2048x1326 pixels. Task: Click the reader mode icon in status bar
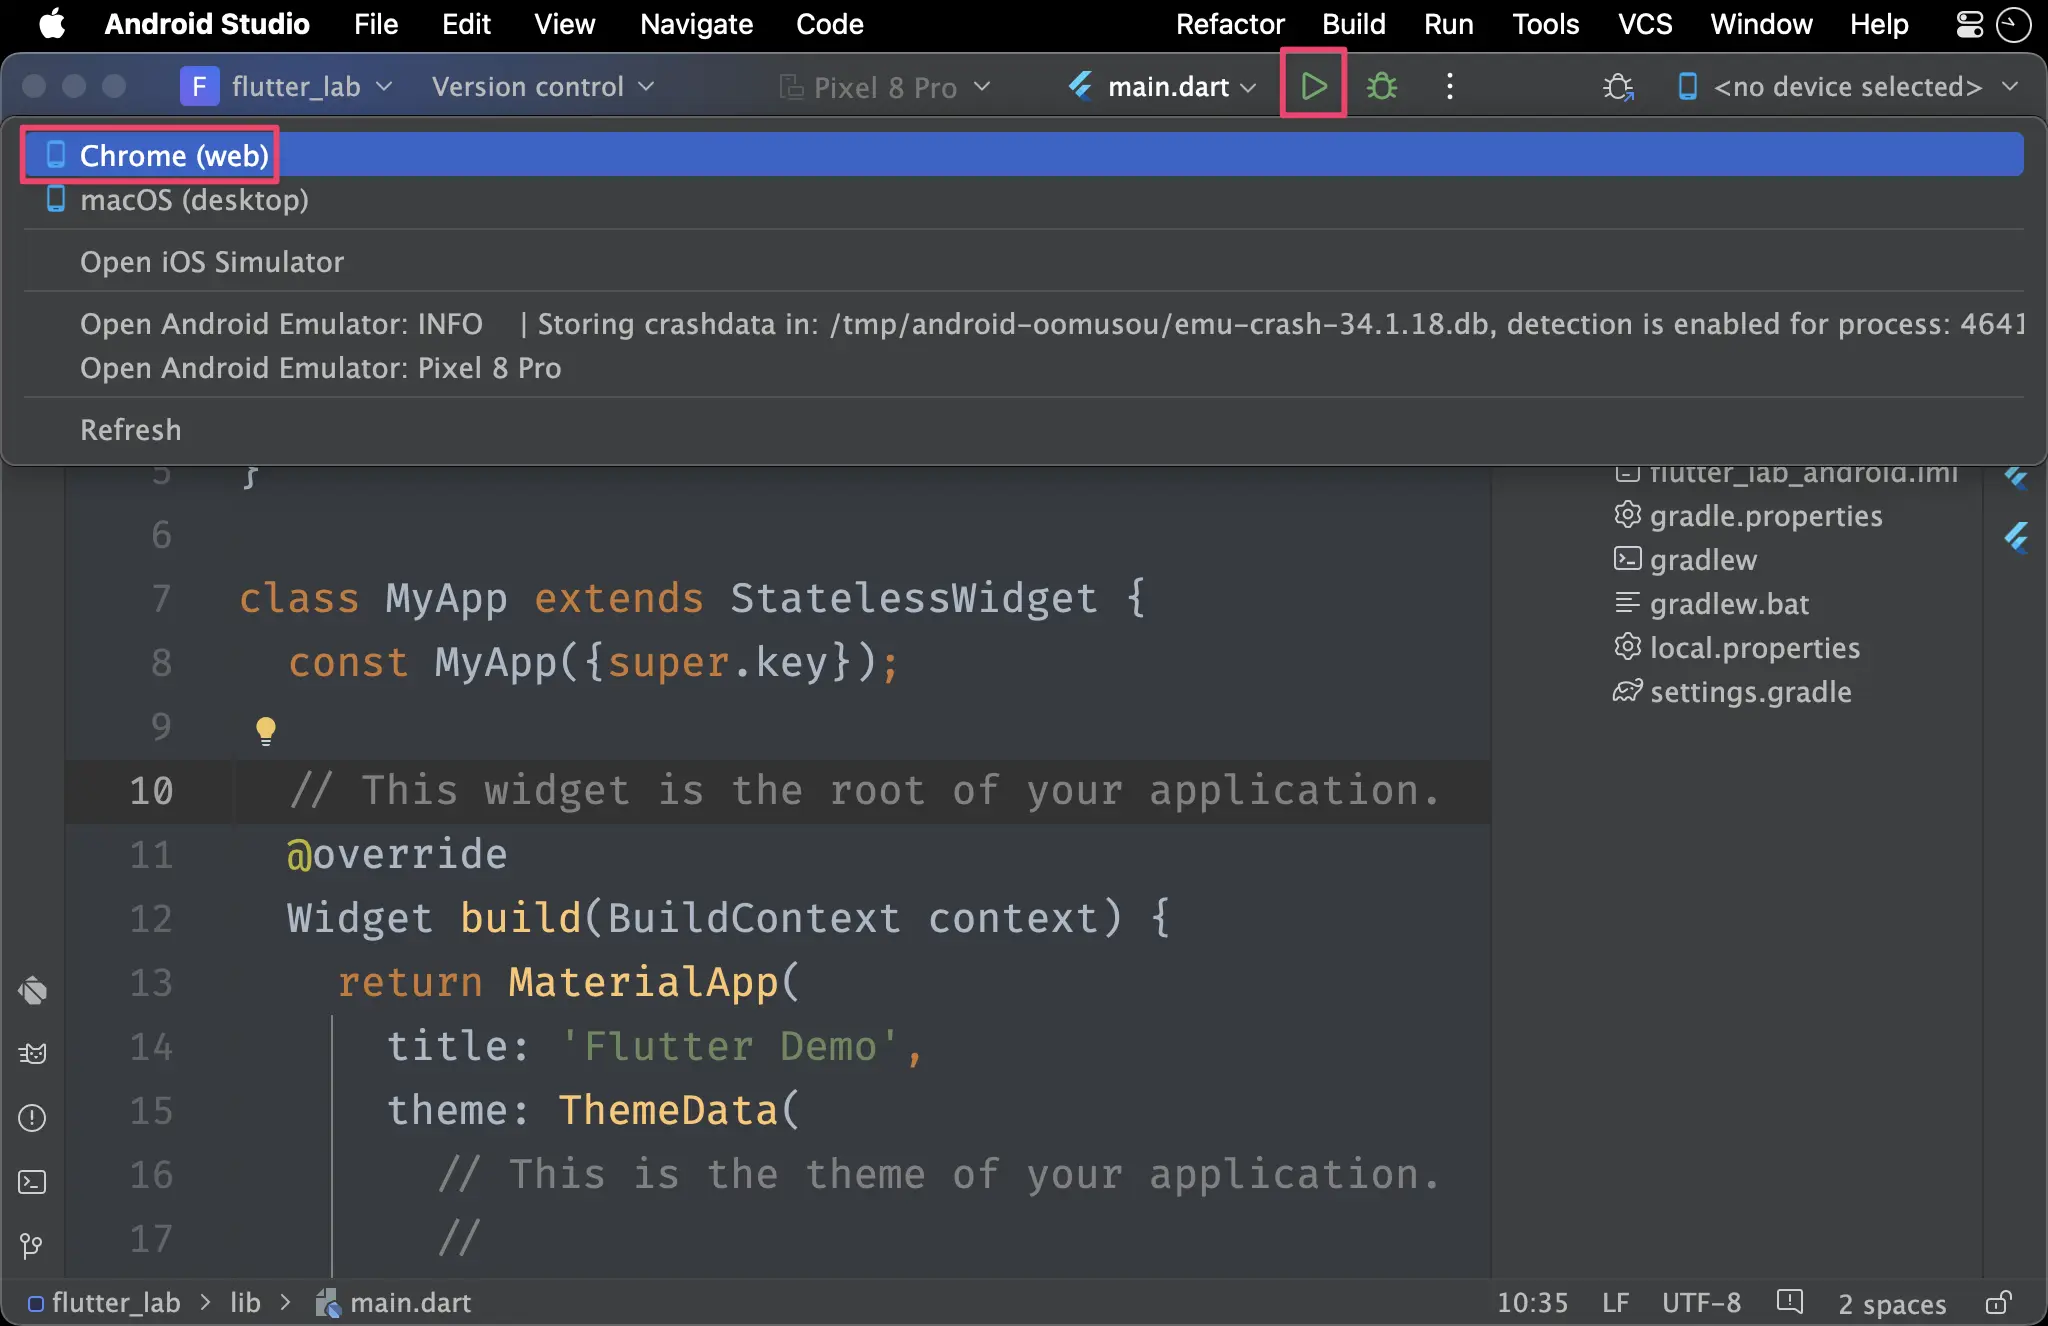1789,1302
